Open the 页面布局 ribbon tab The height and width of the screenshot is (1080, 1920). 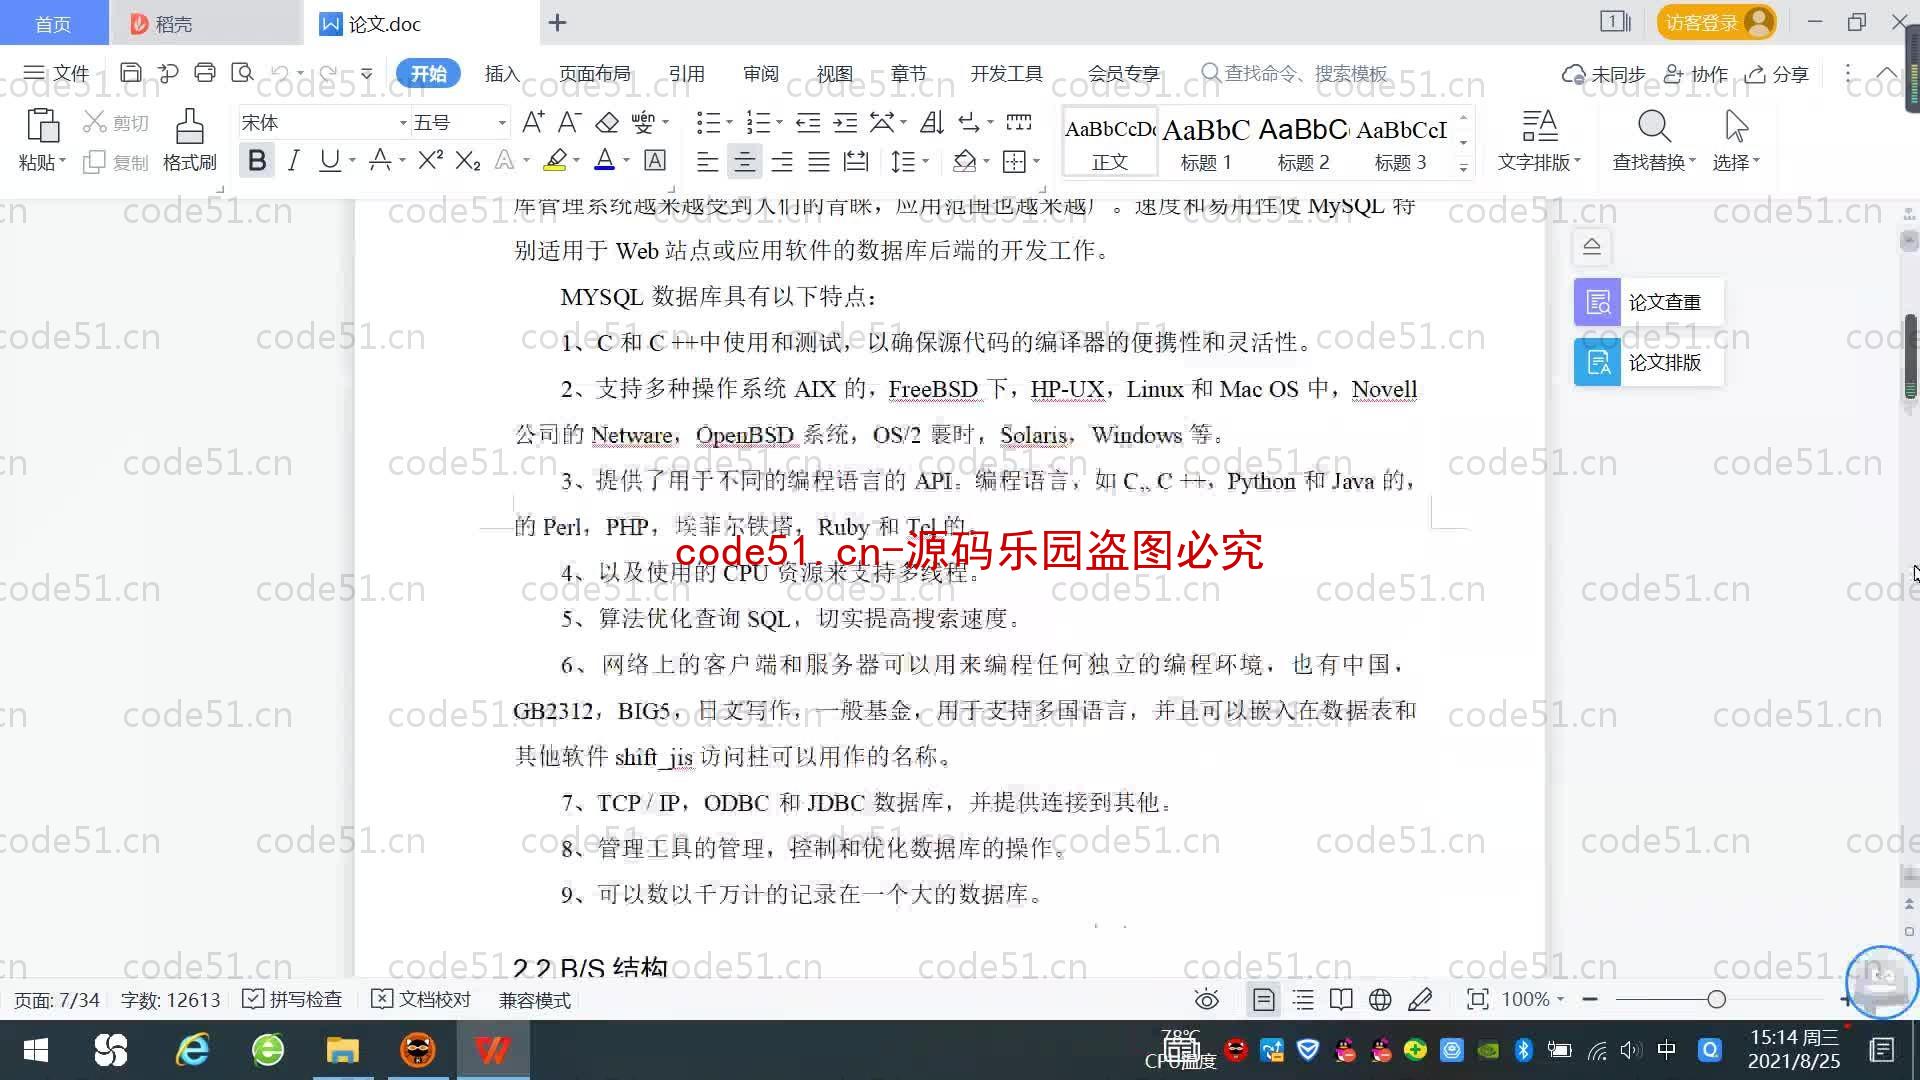pyautogui.click(x=595, y=73)
